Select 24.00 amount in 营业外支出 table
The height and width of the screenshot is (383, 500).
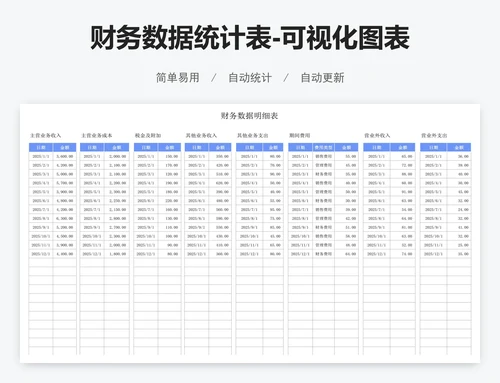pos(463,210)
